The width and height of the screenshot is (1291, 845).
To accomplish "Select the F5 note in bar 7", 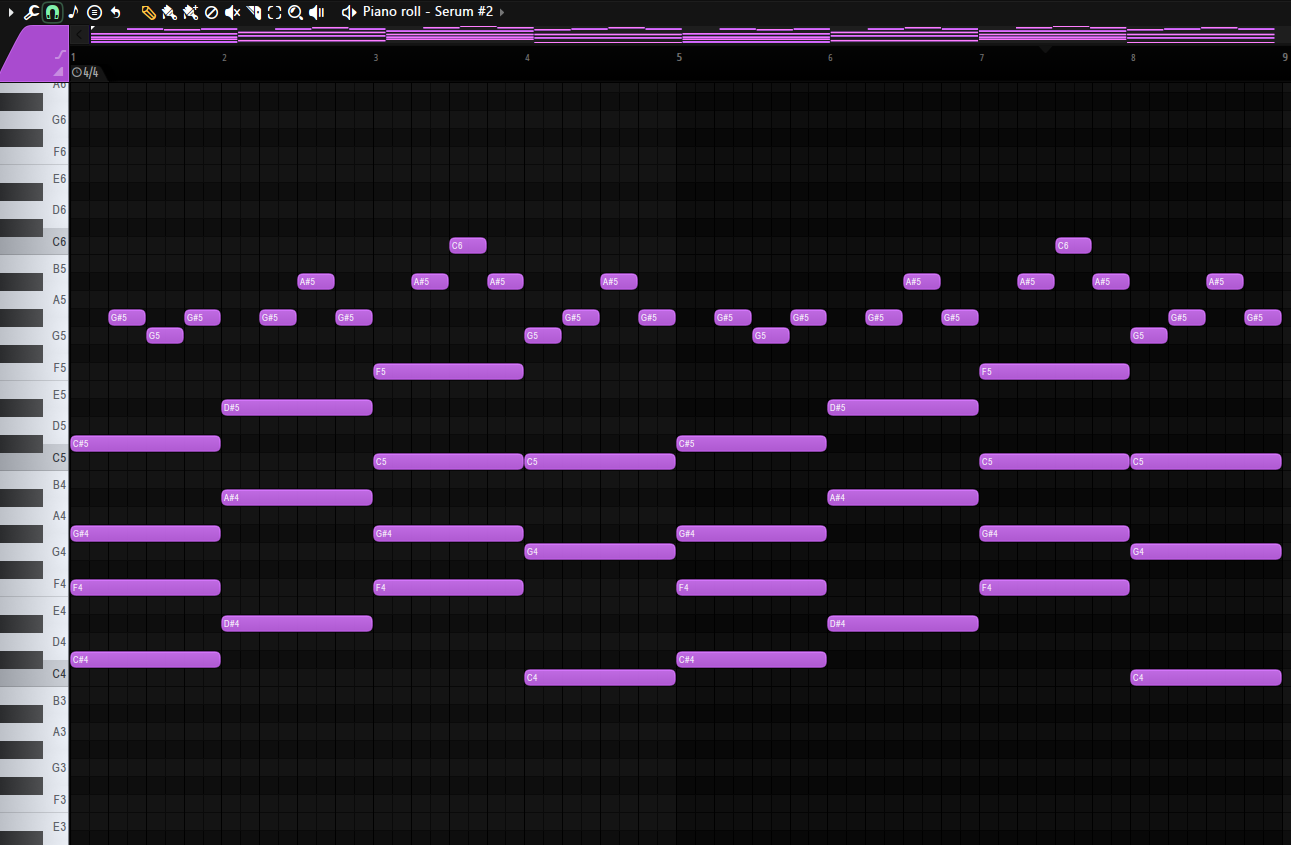I will click(1054, 371).
